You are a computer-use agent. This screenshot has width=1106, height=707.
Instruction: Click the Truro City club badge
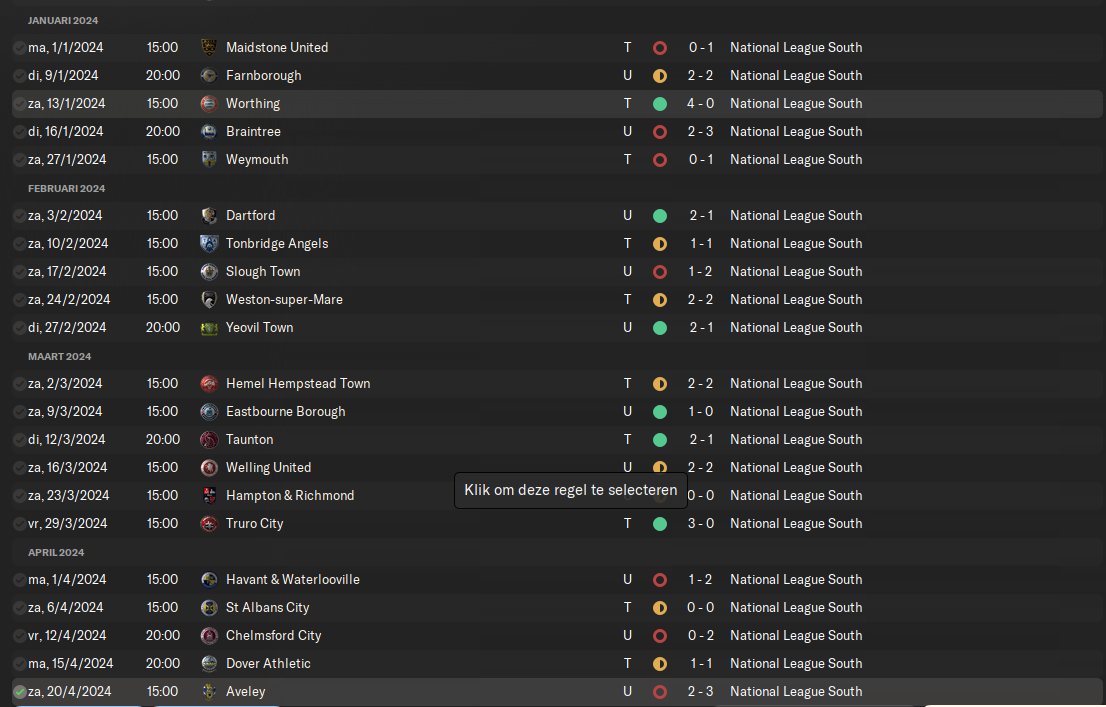209,524
